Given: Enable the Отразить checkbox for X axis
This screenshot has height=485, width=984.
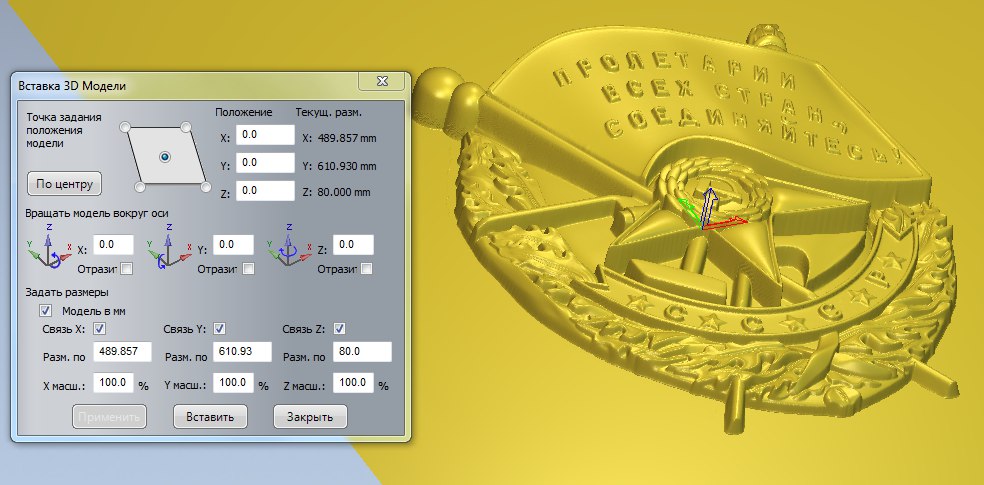Looking at the screenshot, I should pyautogui.click(x=127, y=268).
